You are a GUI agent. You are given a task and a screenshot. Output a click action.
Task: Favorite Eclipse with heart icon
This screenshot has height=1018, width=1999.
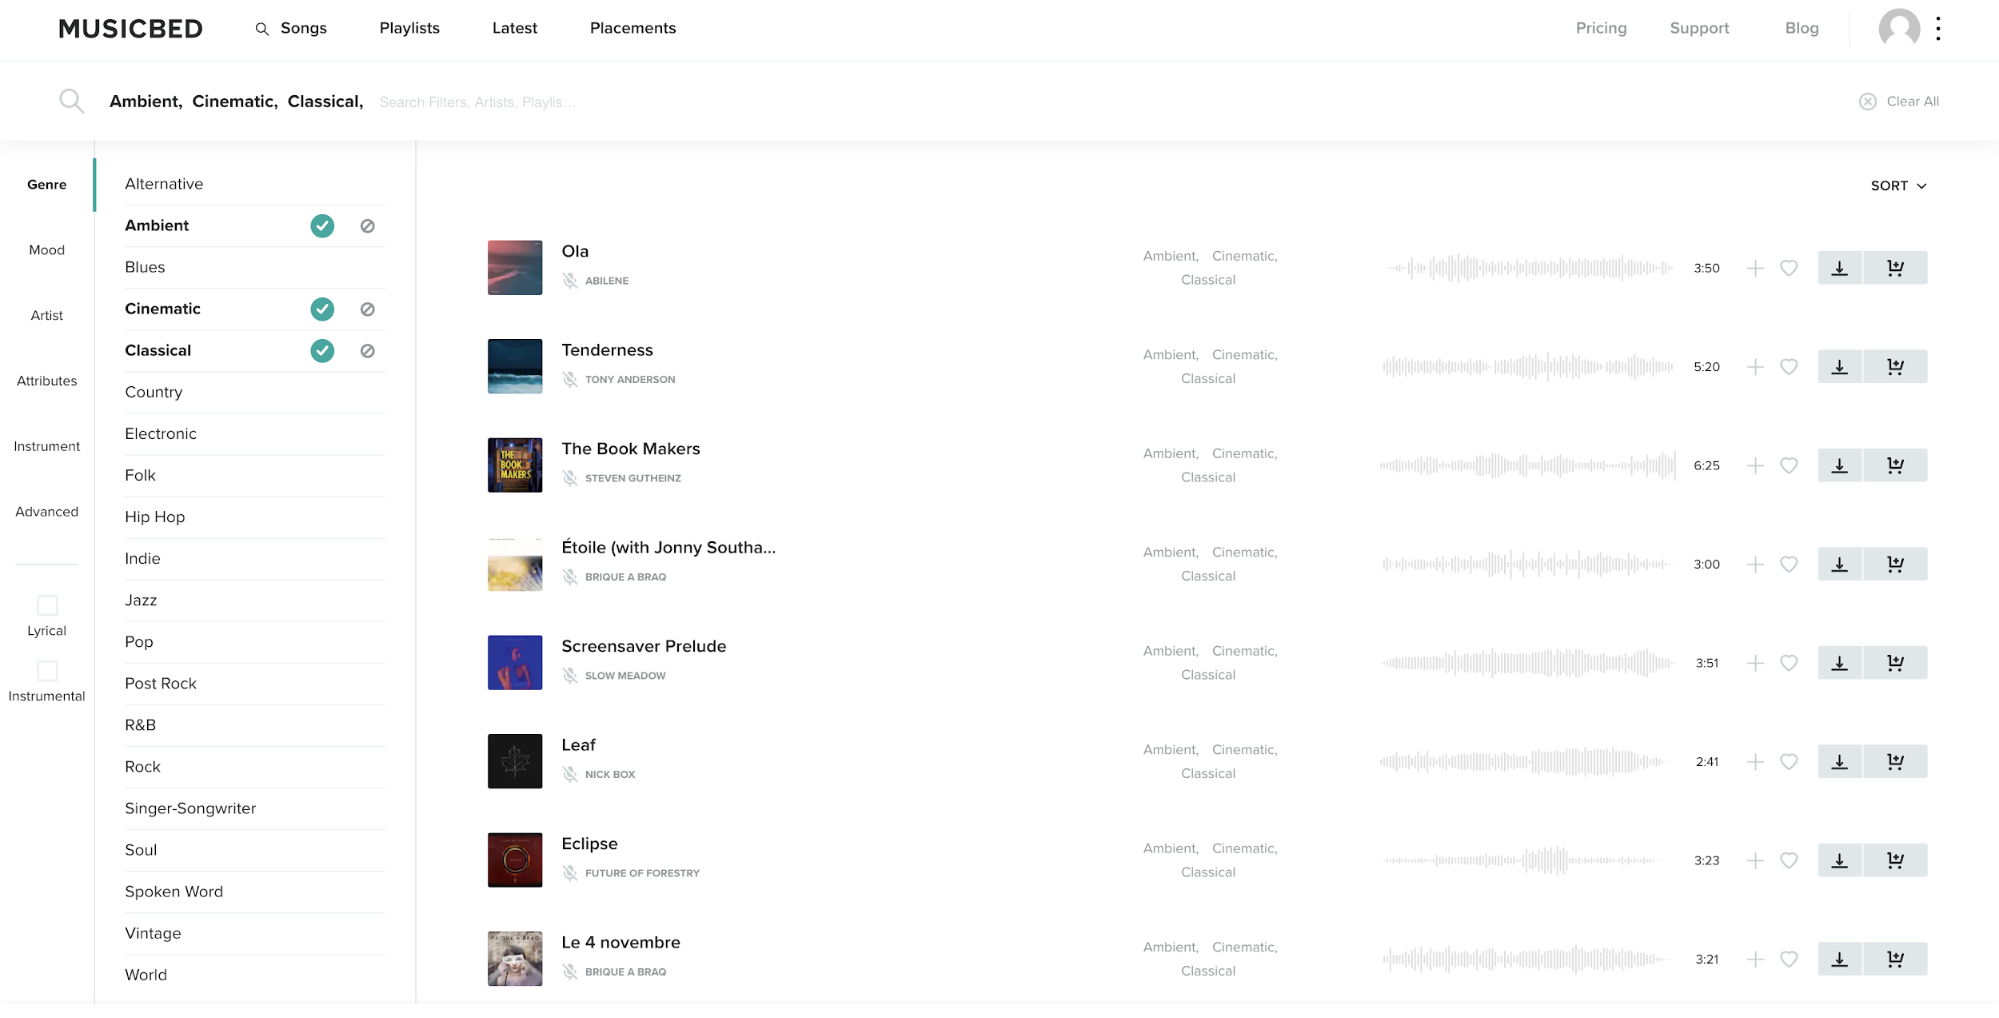tap(1789, 861)
